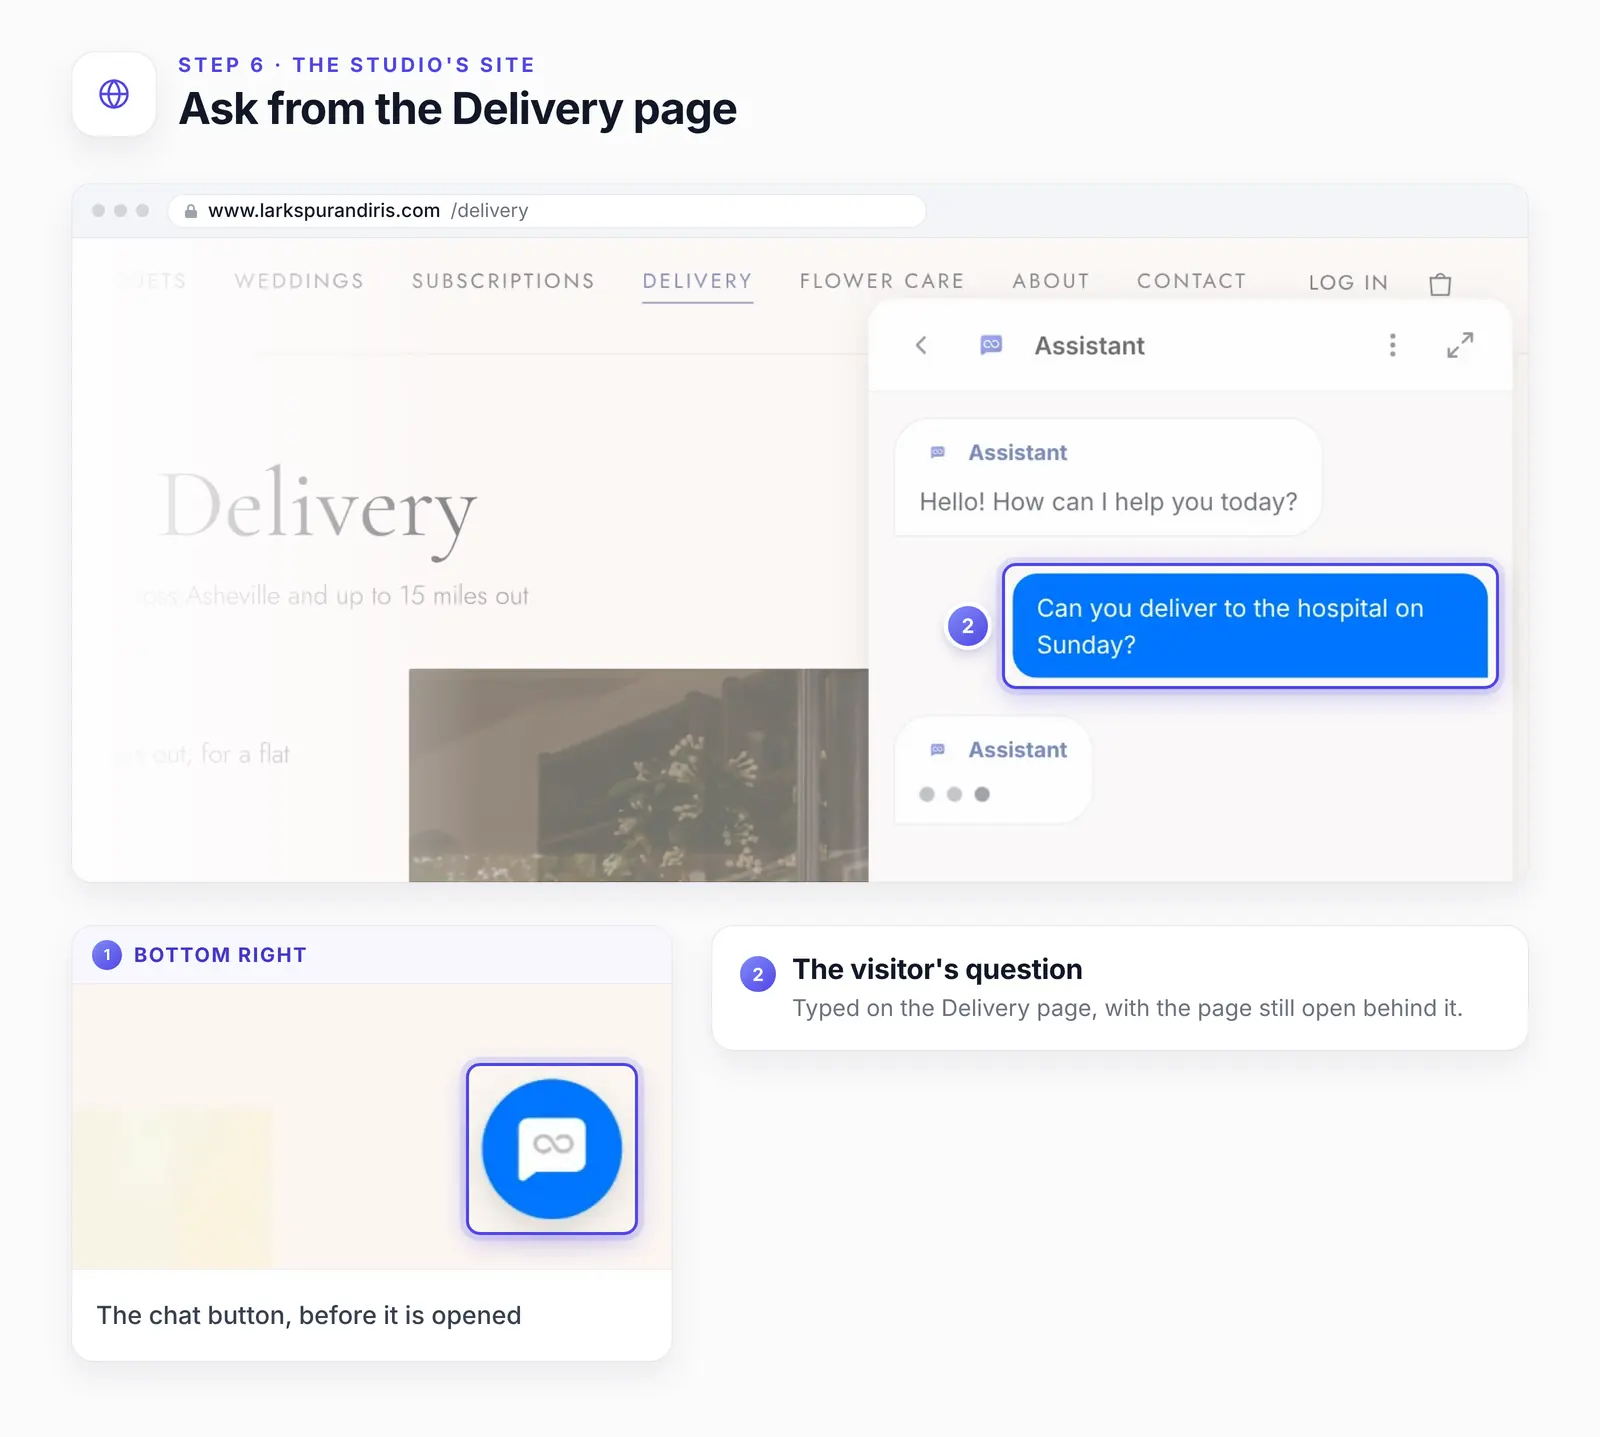Click the lock icon in address bar

(x=191, y=211)
